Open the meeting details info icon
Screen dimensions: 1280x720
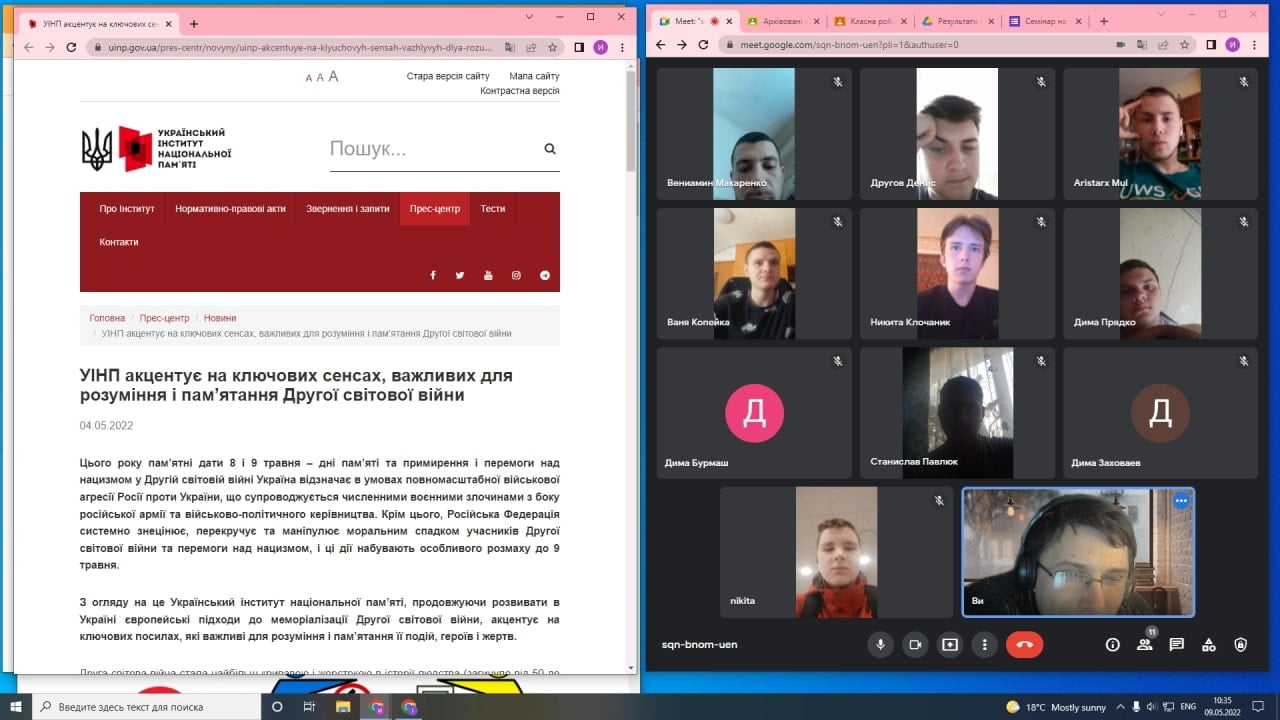[1112, 645]
